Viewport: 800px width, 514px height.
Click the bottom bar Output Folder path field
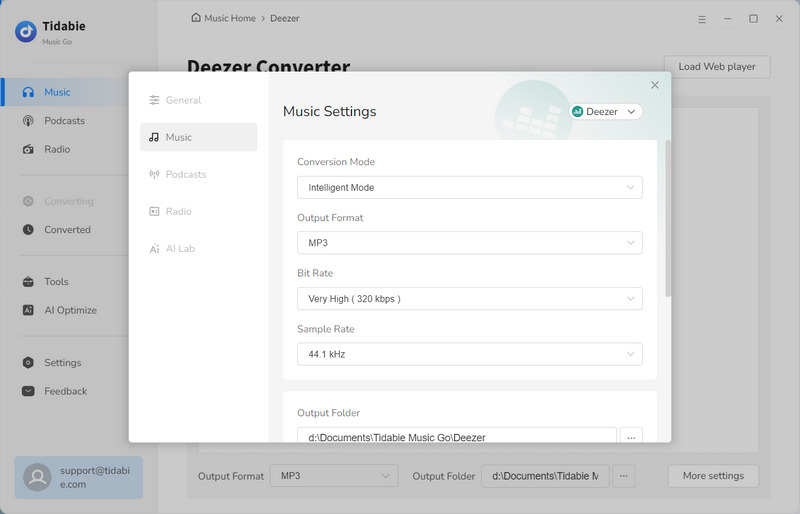click(545, 476)
